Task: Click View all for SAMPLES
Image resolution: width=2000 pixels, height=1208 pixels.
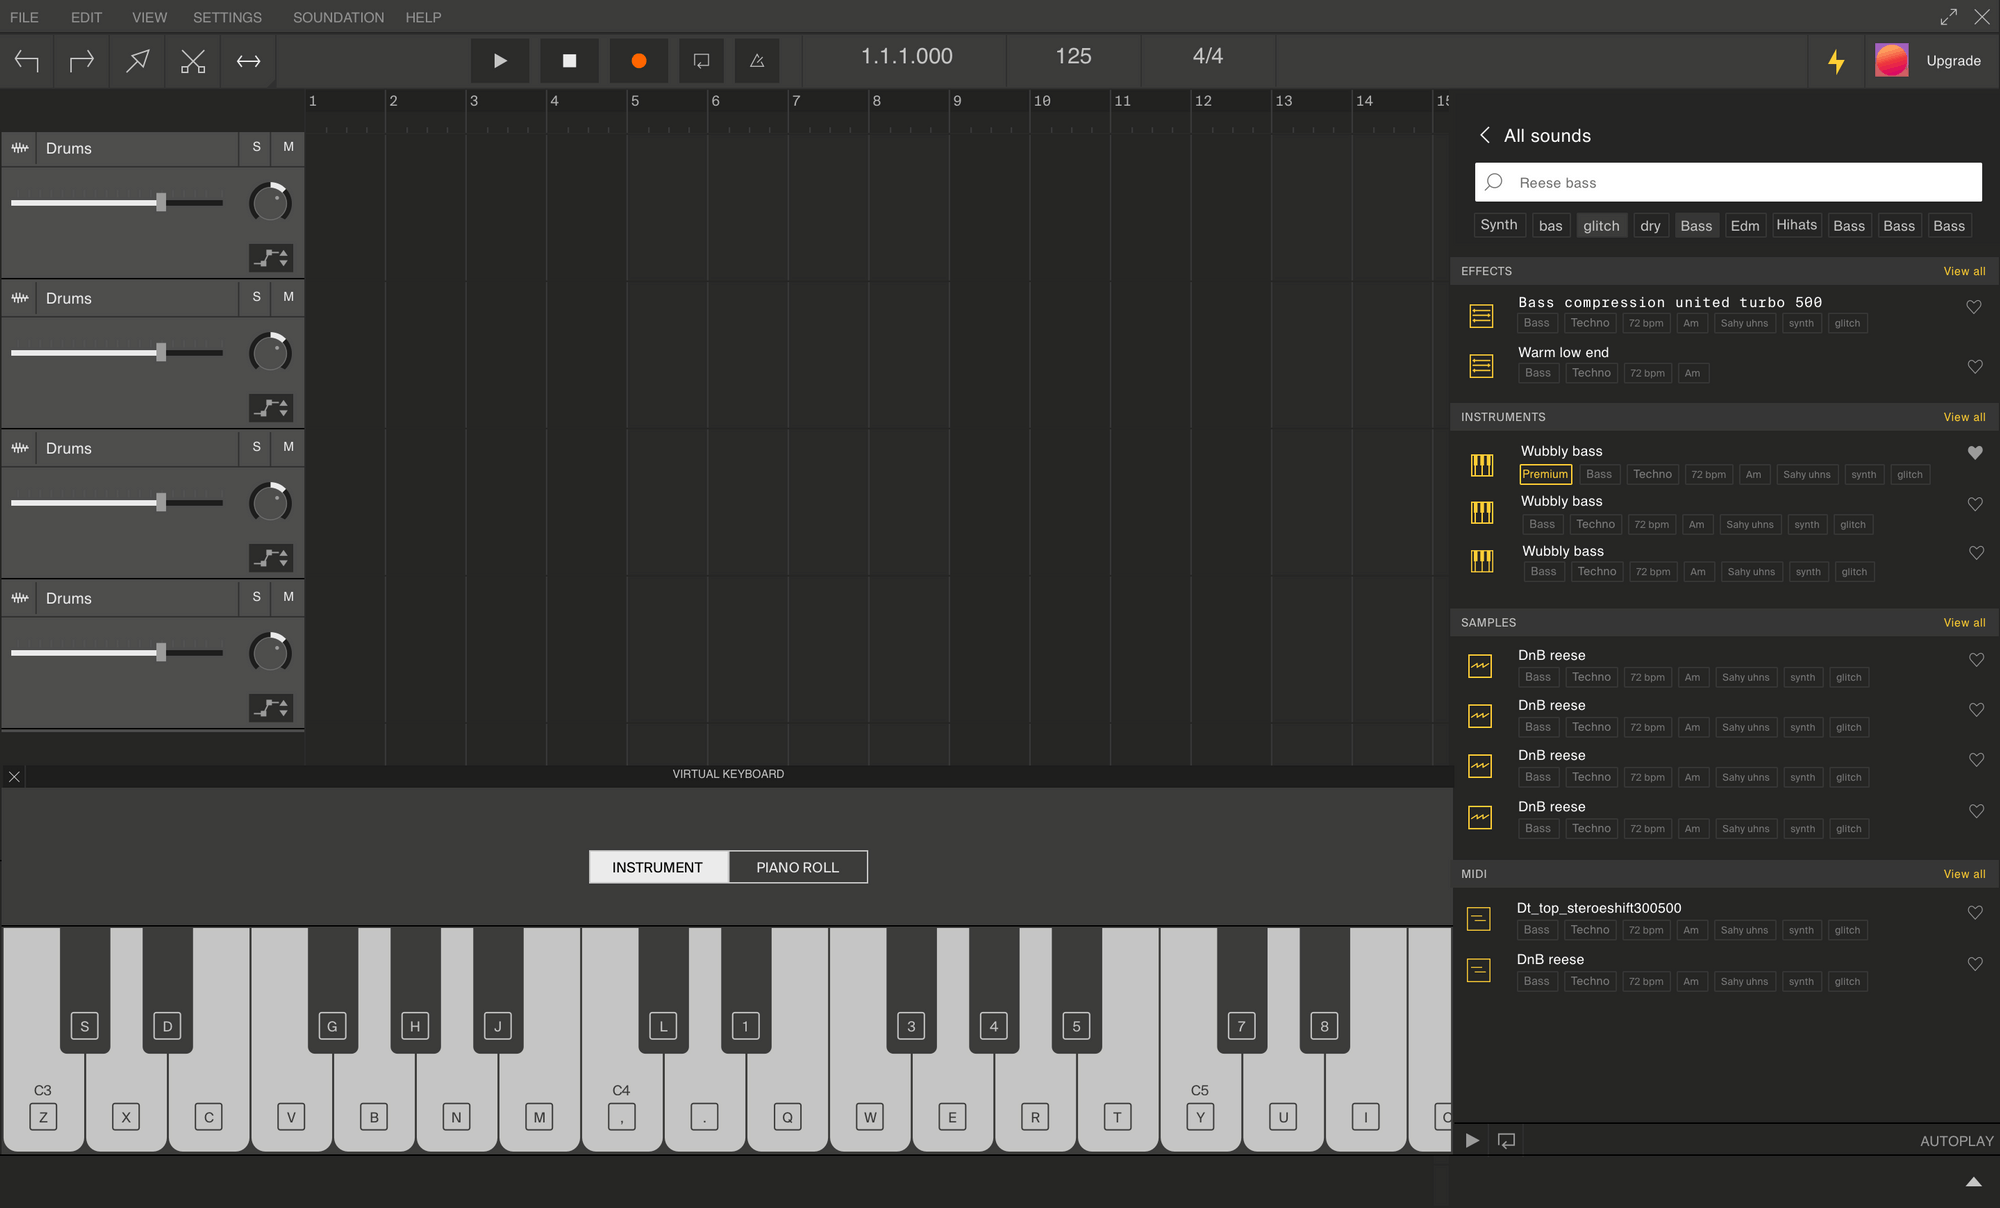Action: click(x=1963, y=622)
